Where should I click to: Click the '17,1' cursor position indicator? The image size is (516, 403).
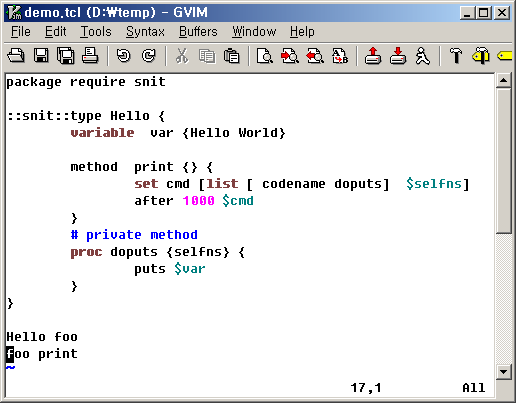click(x=366, y=388)
